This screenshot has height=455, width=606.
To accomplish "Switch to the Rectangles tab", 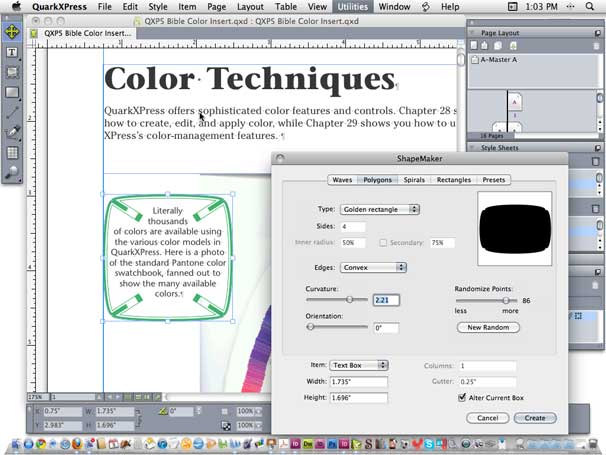I will click(454, 180).
